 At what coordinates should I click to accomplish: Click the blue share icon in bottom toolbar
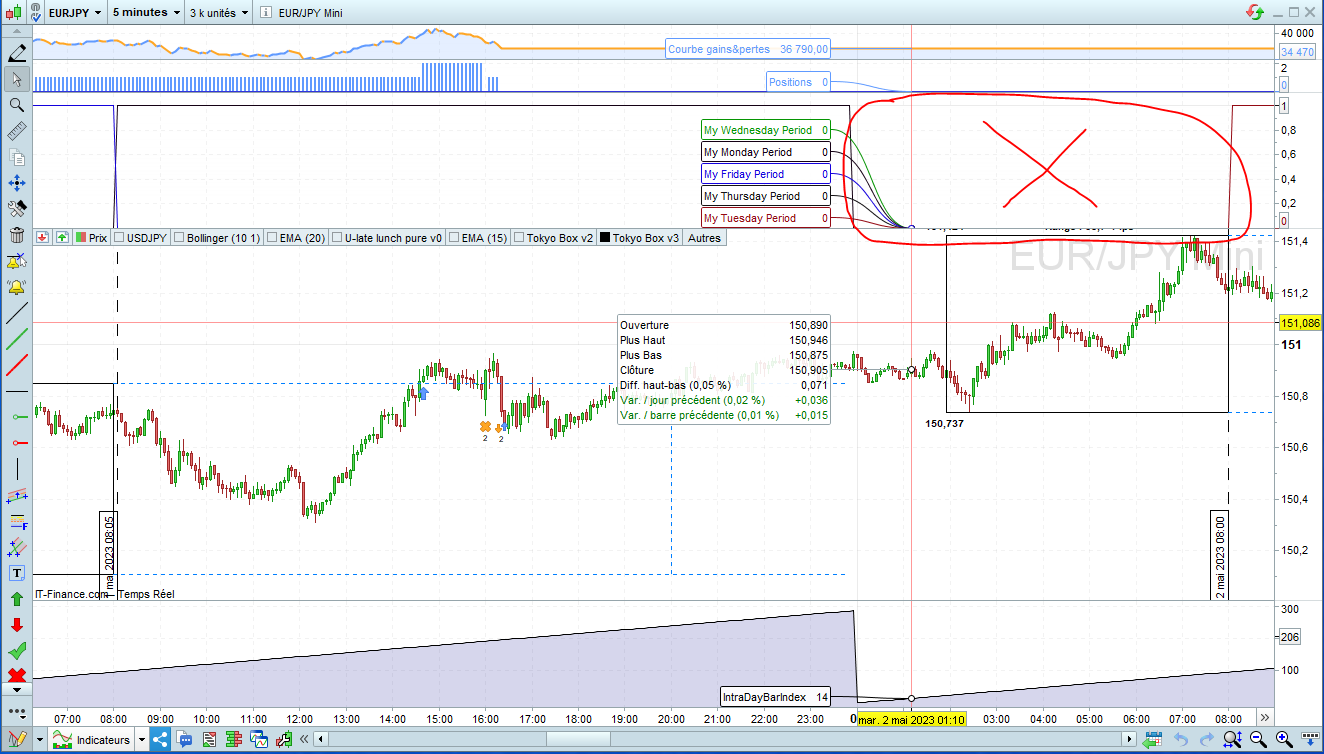(x=161, y=740)
